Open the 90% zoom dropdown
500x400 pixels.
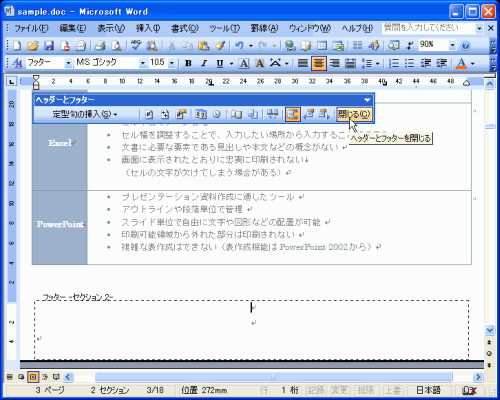coord(452,45)
